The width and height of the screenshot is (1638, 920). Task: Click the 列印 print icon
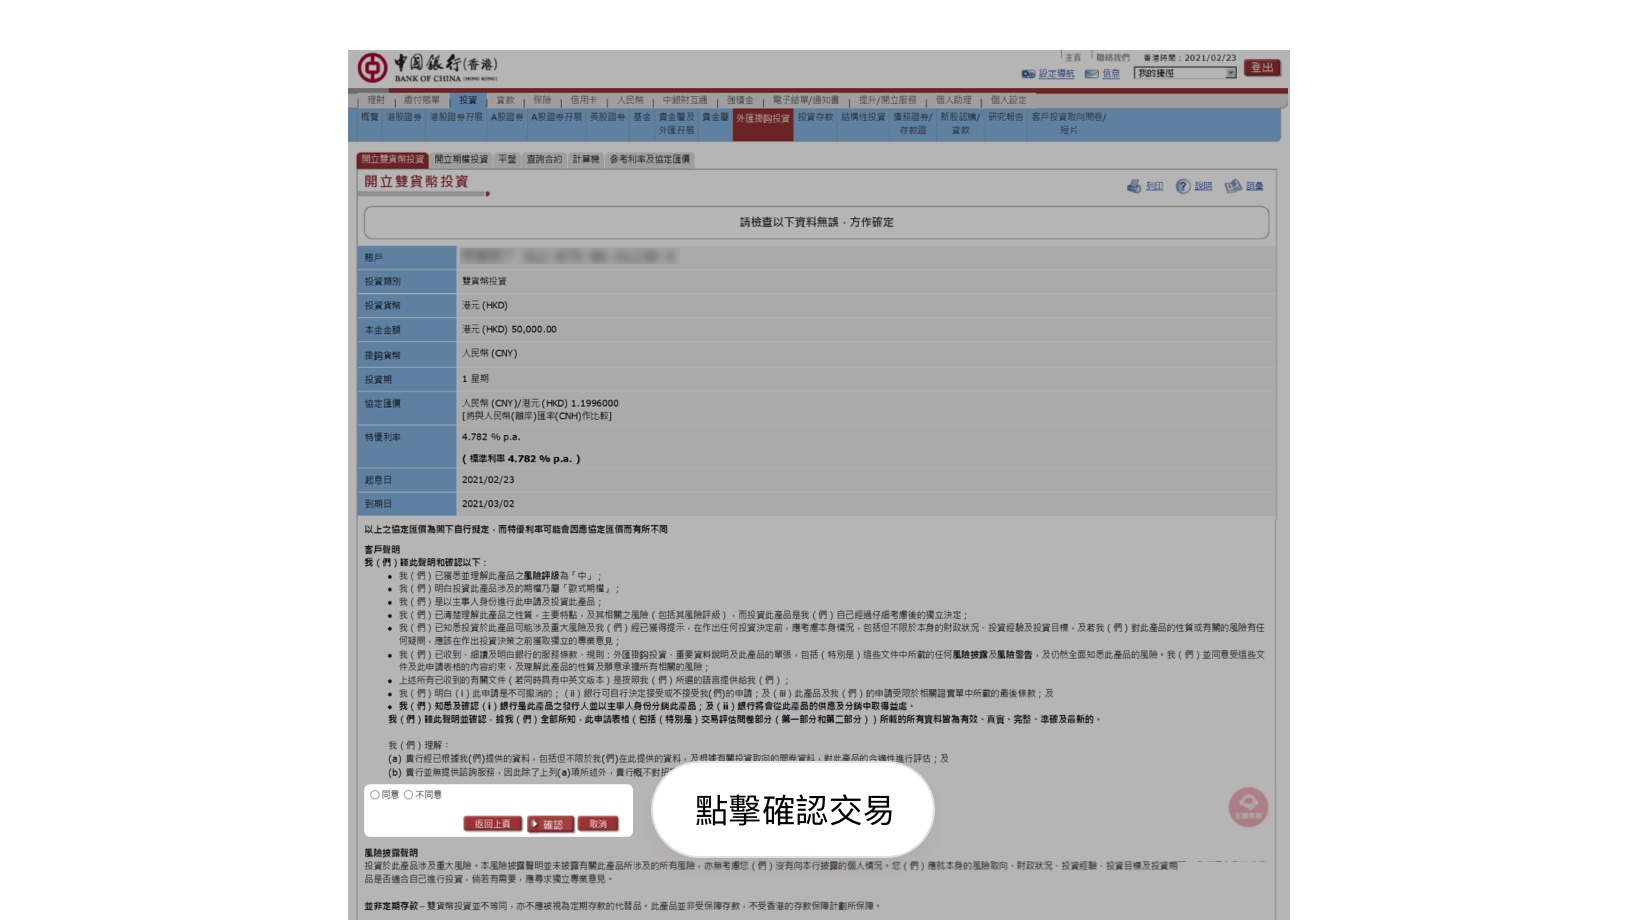[x=1134, y=186]
